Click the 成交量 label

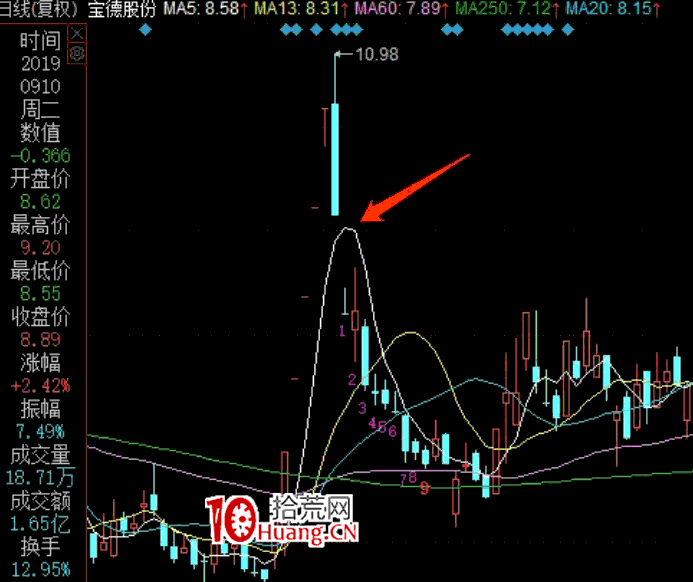pyautogui.click(x=40, y=455)
